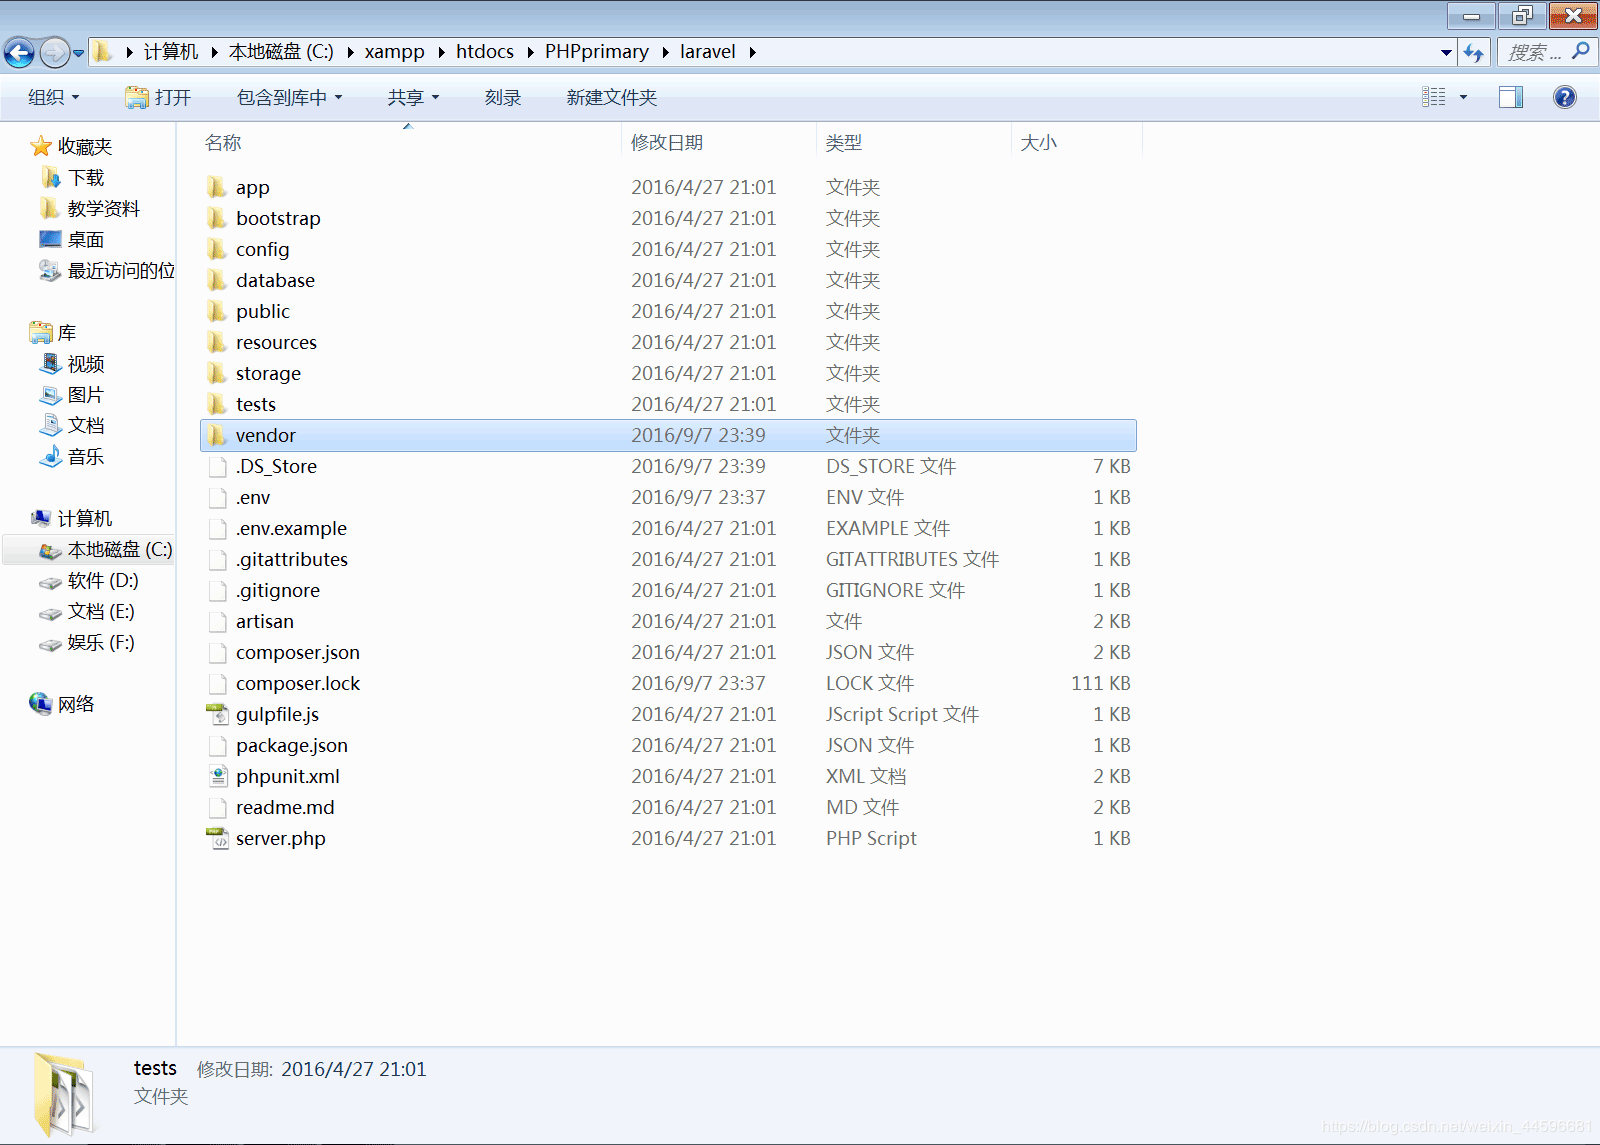Expand the 包含到库中 dropdown
The image size is (1600, 1145).
pos(289,97)
